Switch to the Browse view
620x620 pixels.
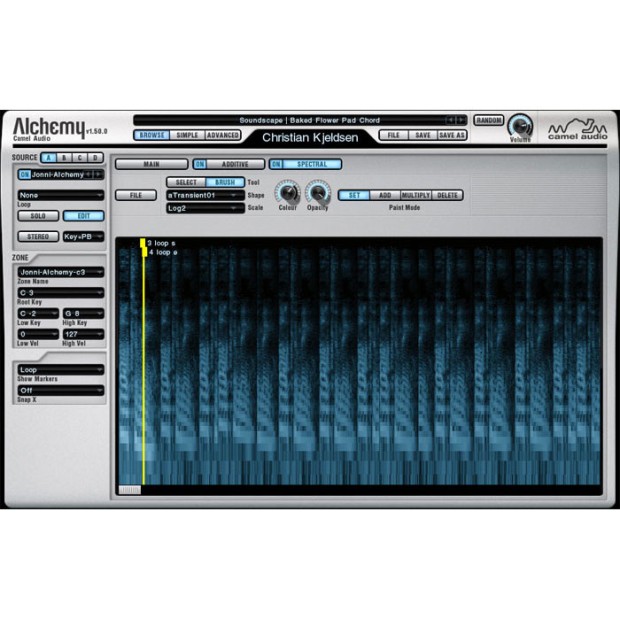[x=152, y=135]
